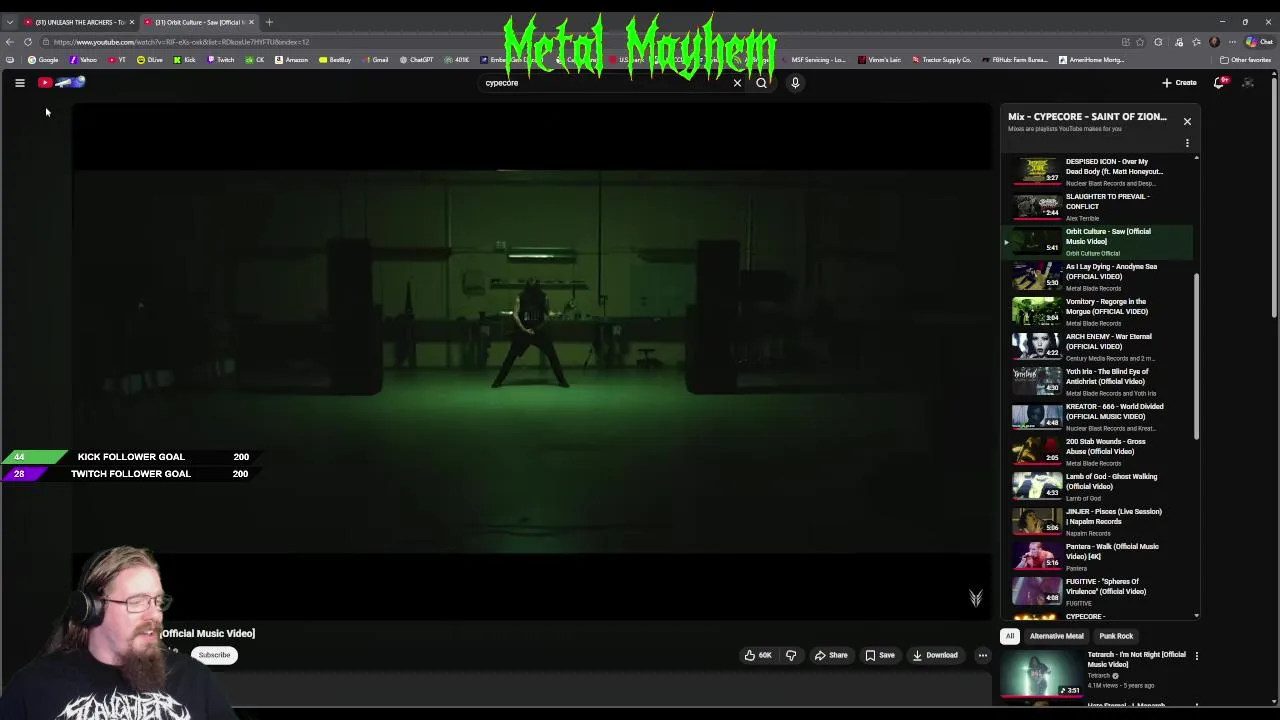The image size is (1280, 720).
Task: Clear the search box with the X
Action: click(737, 83)
